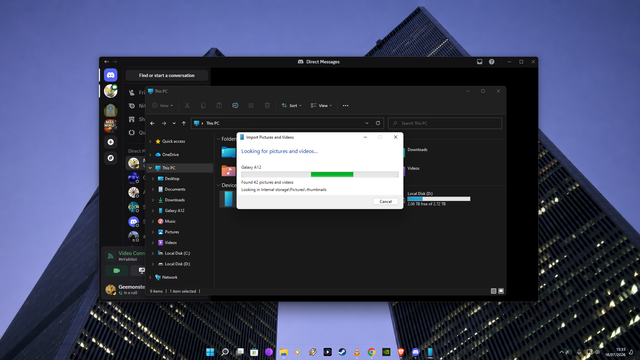Open recent locations dropdown chevron

(x=174, y=123)
